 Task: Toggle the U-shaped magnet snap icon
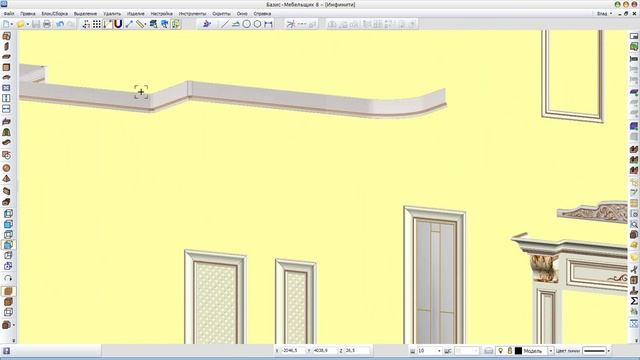[118, 24]
